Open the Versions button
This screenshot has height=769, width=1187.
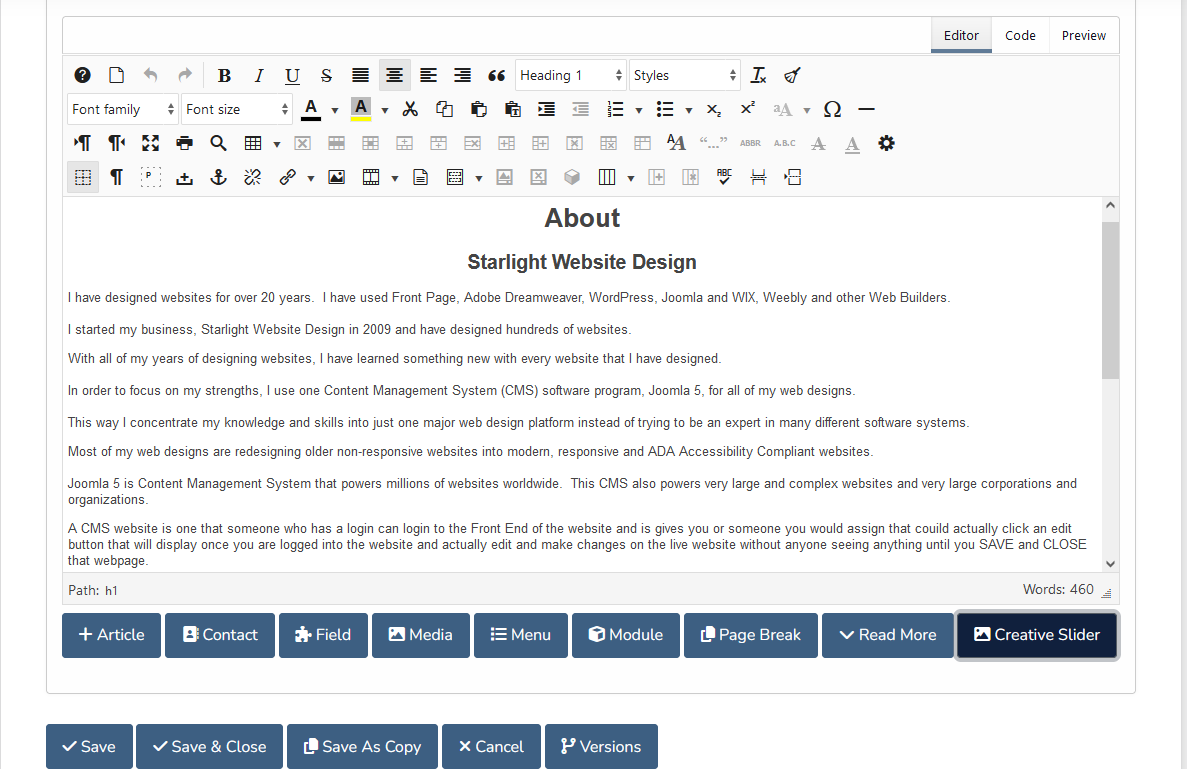pyautogui.click(x=601, y=746)
